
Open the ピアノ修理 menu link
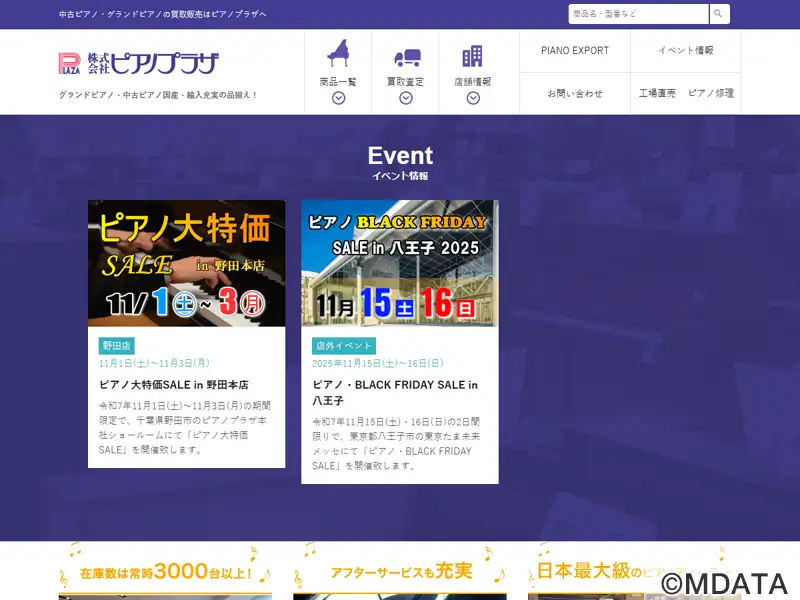click(711, 93)
